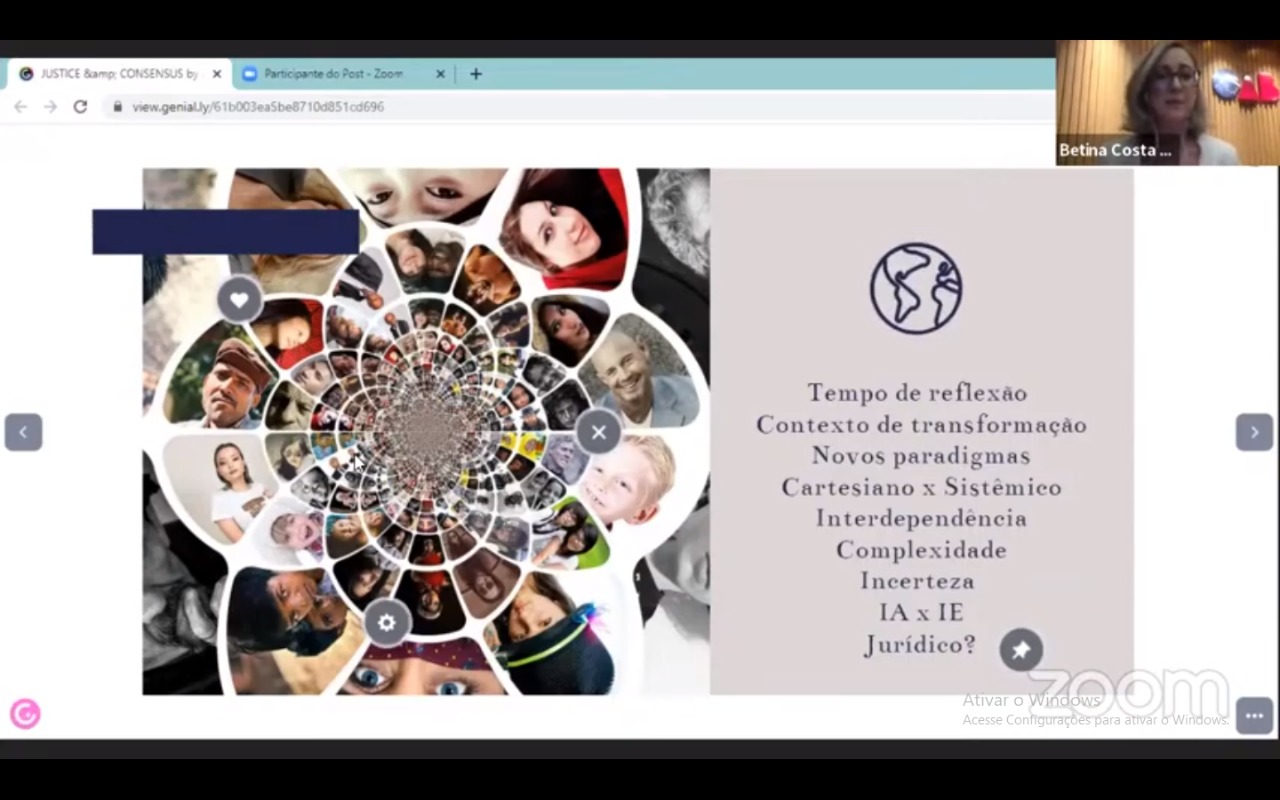This screenshot has height=800, width=1280.
Task: Switch to Participante do Post Zoom tab
Action: (333, 74)
